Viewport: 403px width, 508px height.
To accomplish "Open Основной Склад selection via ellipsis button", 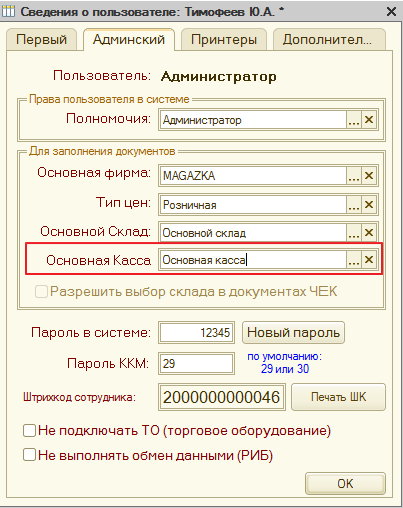I will coord(354,232).
